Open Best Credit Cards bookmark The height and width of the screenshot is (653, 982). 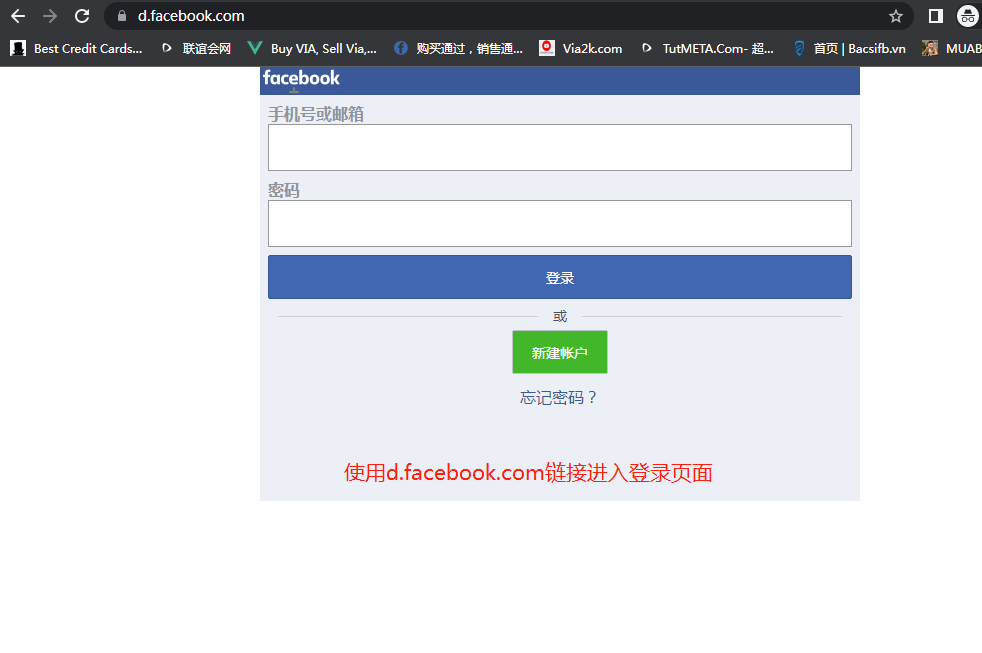tap(77, 48)
